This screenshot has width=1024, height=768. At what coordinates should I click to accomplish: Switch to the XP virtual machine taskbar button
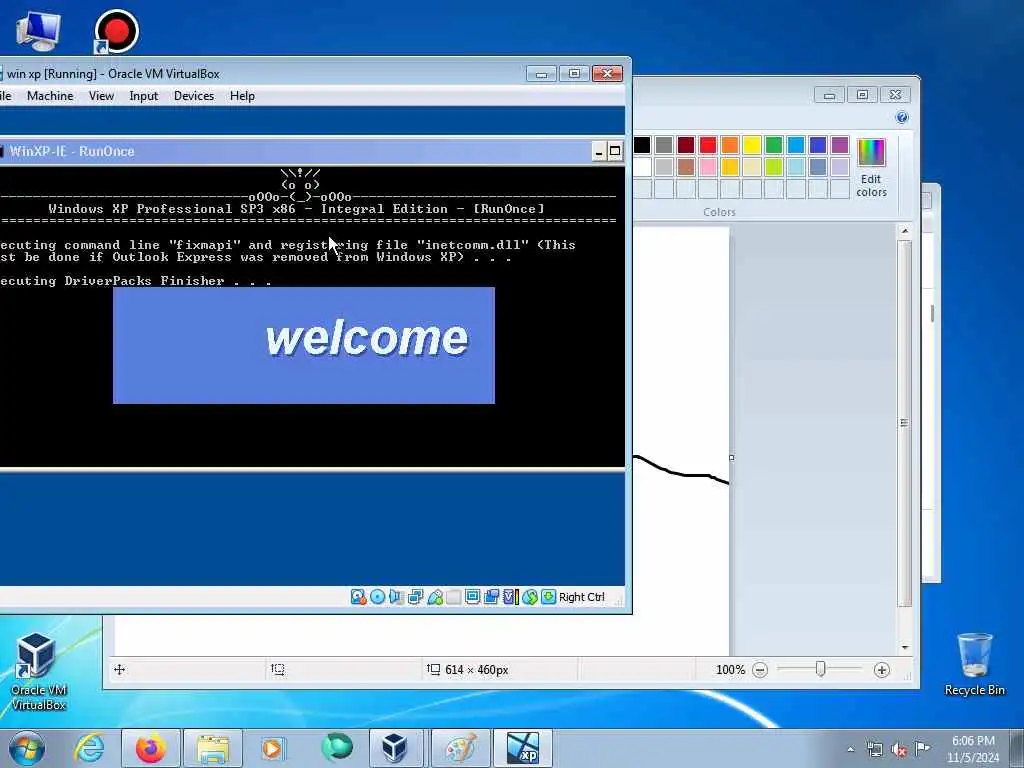(523, 748)
